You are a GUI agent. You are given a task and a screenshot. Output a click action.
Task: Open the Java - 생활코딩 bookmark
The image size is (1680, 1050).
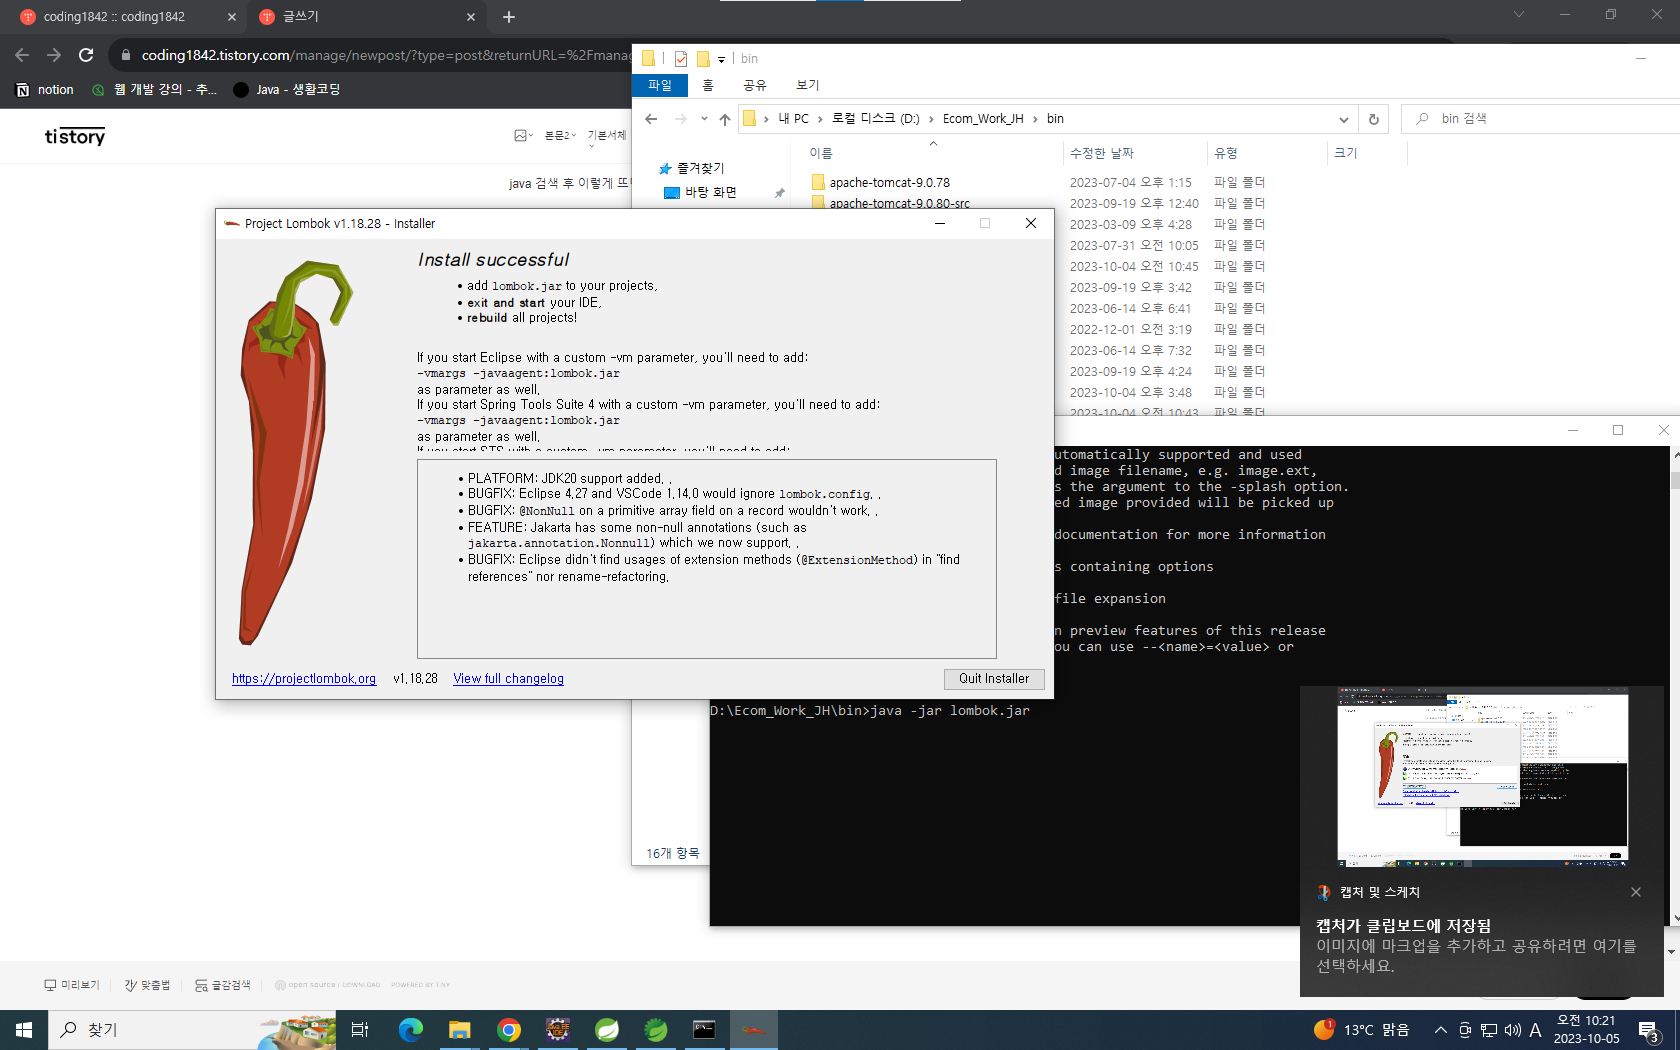(287, 90)
